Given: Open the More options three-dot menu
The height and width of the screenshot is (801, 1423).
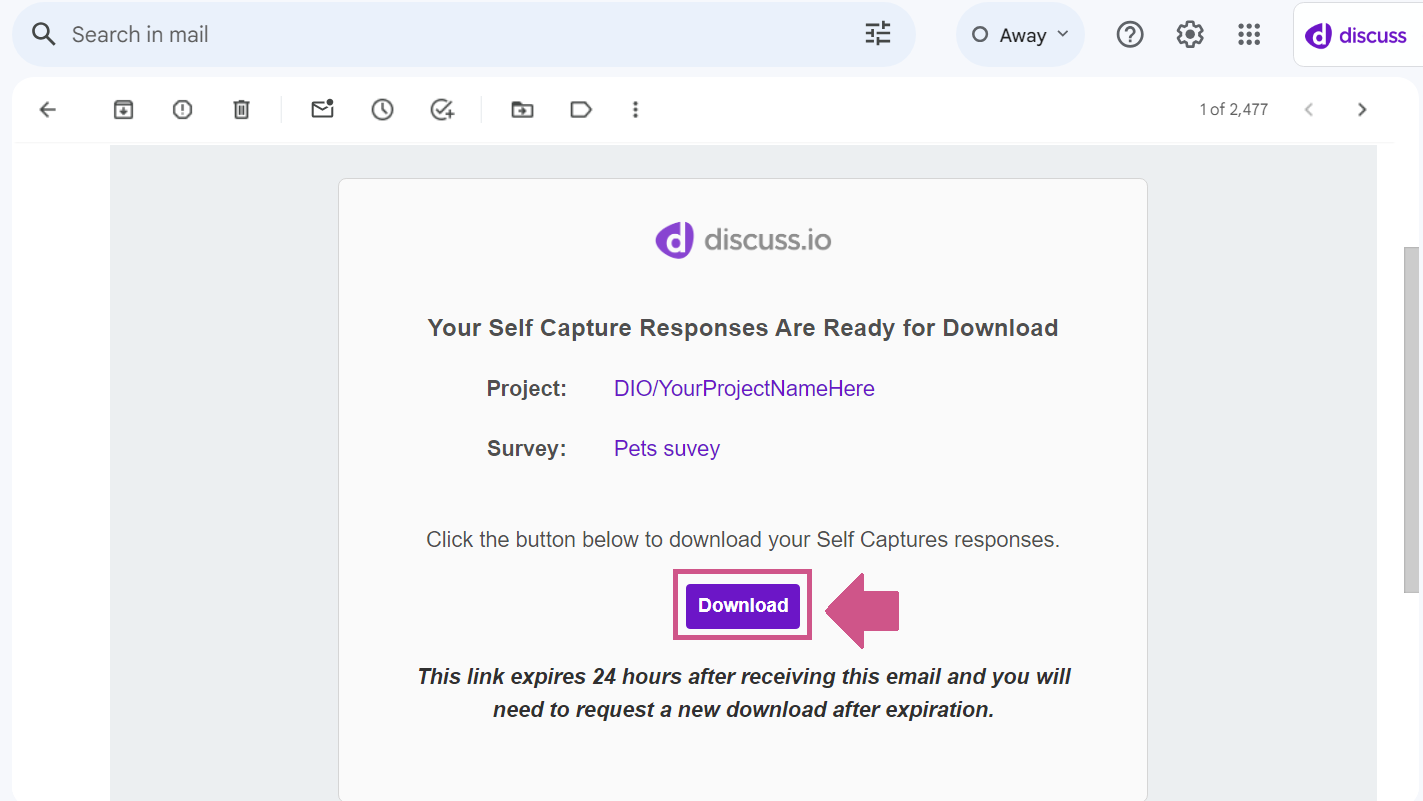Looking at the screenshot, I should [635, 110].
